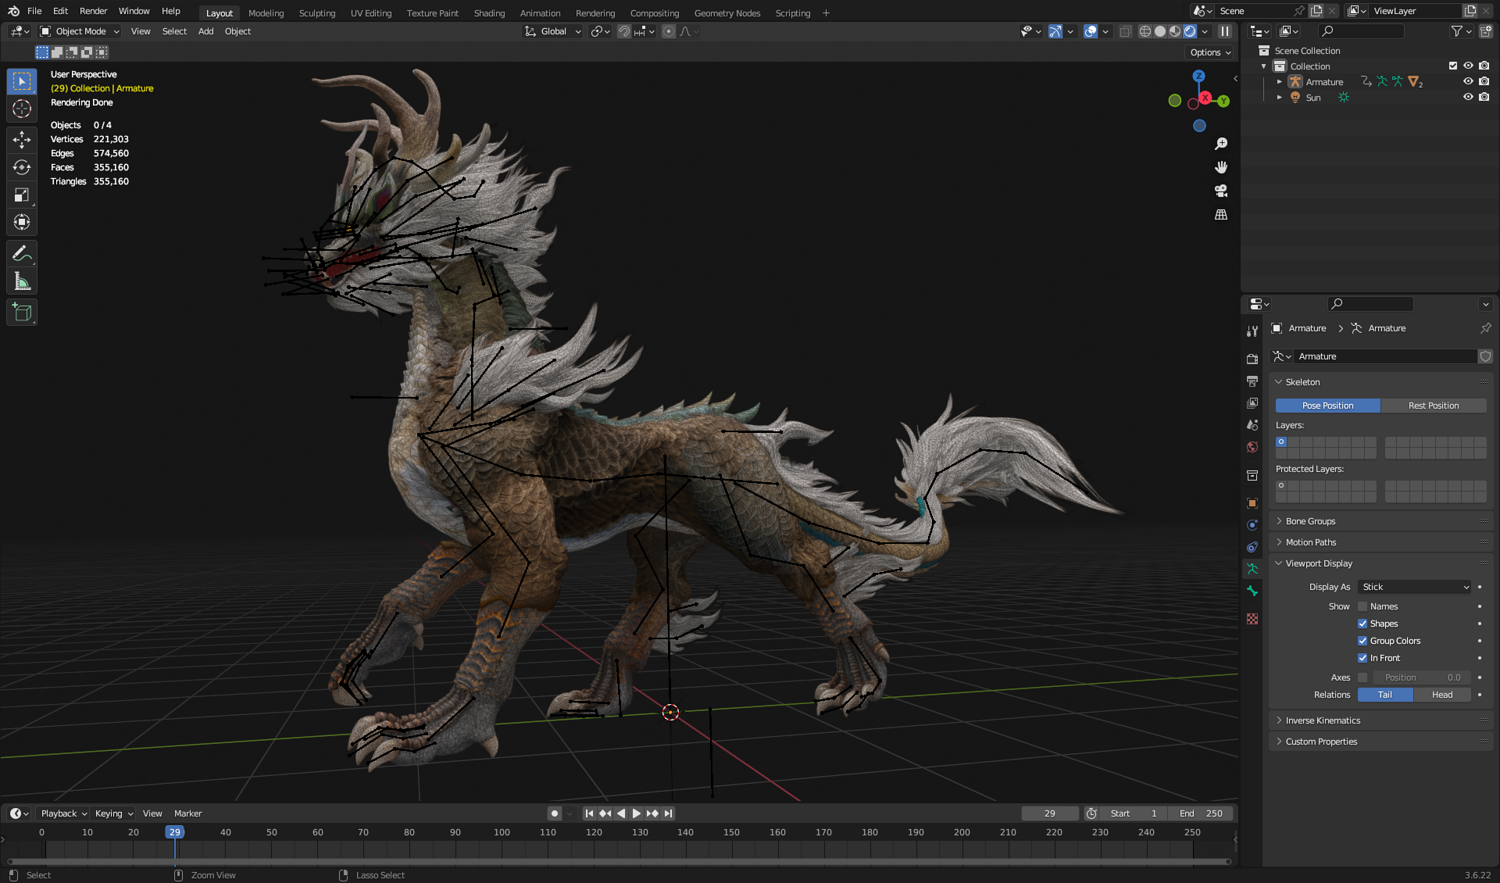Click the Rest Position button
1500x883 pixels.
pyautogui.click(x=1433, y=406)
